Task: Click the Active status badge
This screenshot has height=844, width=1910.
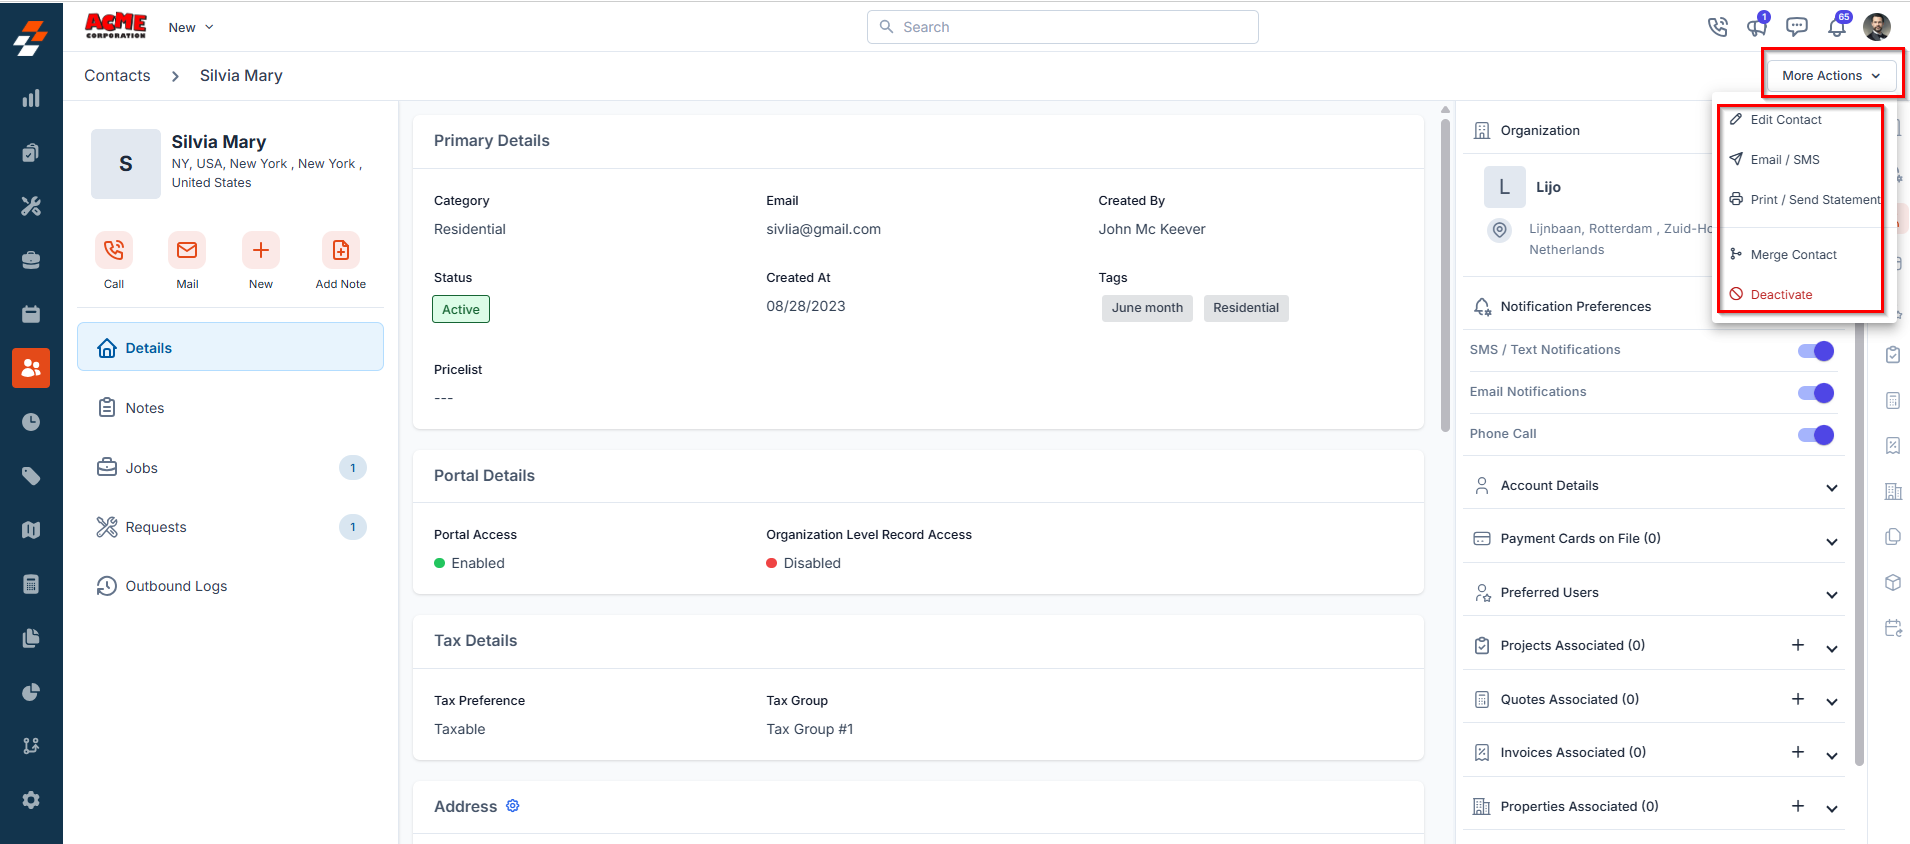Action: point(461,309)
